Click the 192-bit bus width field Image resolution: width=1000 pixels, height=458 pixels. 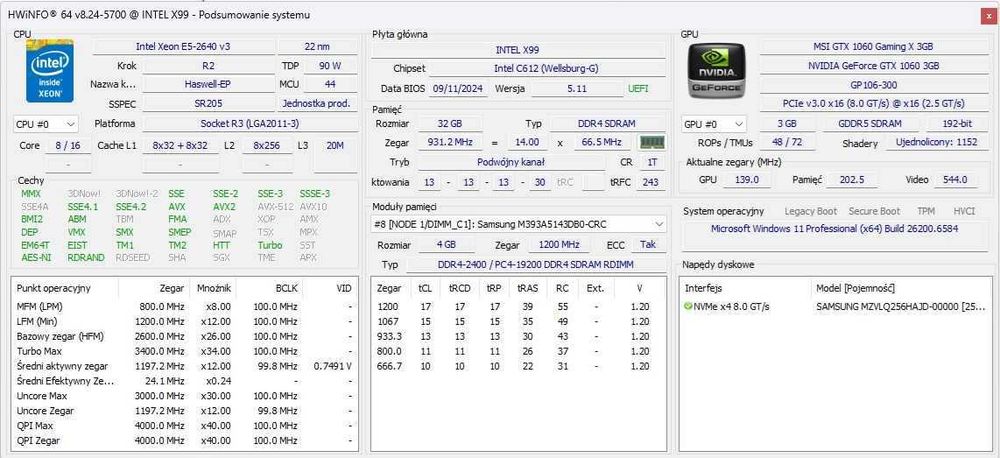958,124
